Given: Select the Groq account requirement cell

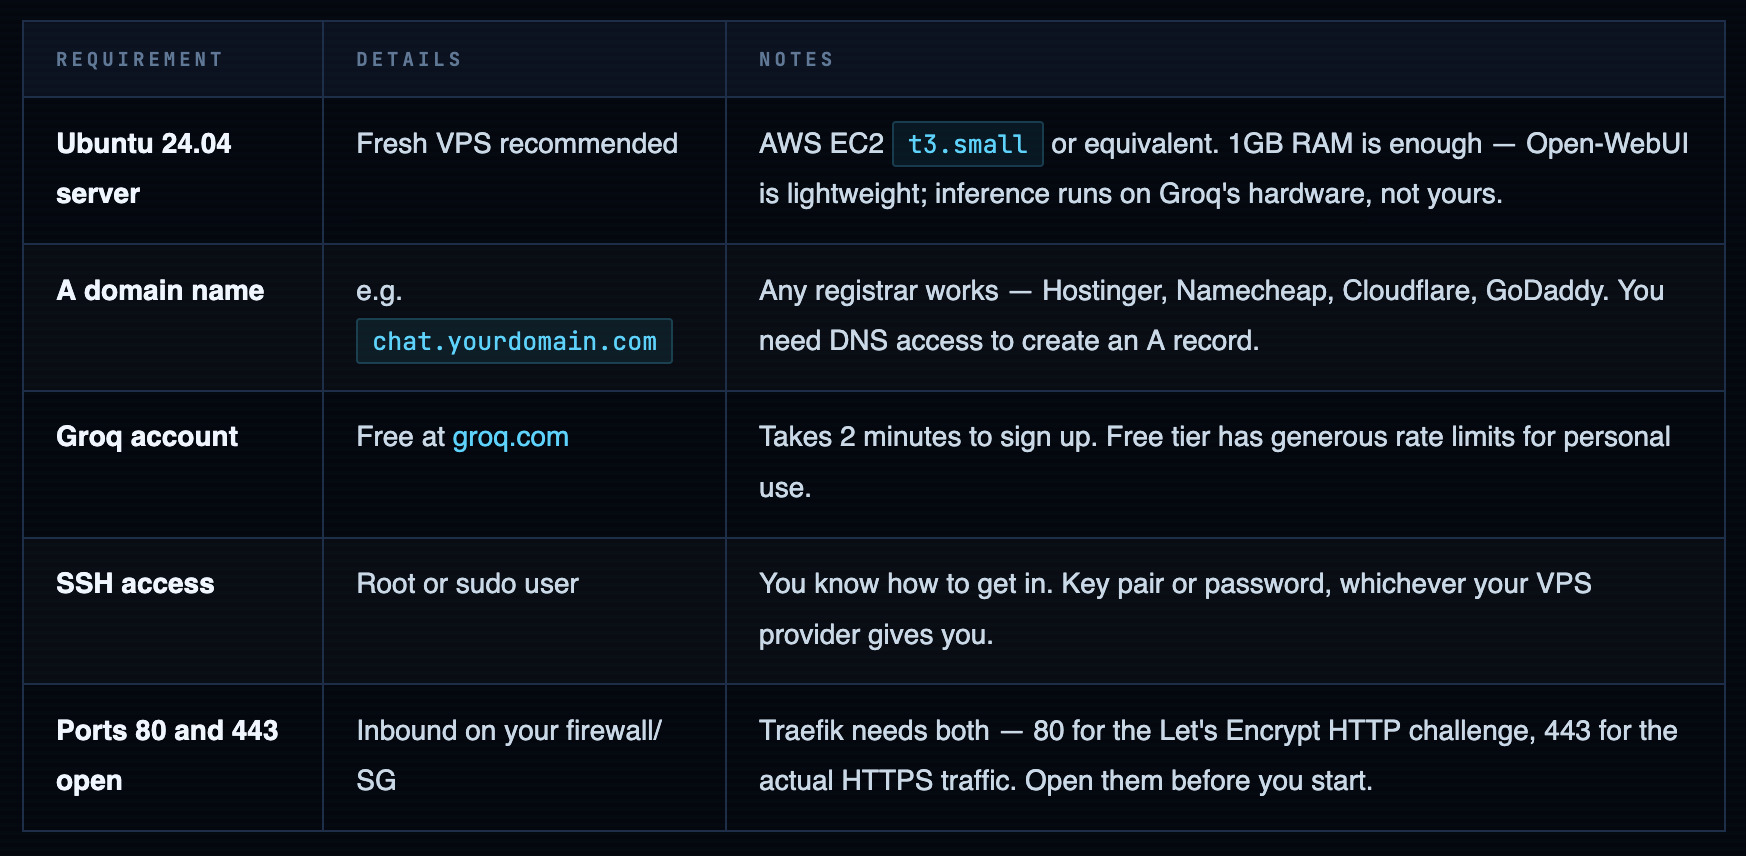Looking at the screenshot, I should 147,437.
